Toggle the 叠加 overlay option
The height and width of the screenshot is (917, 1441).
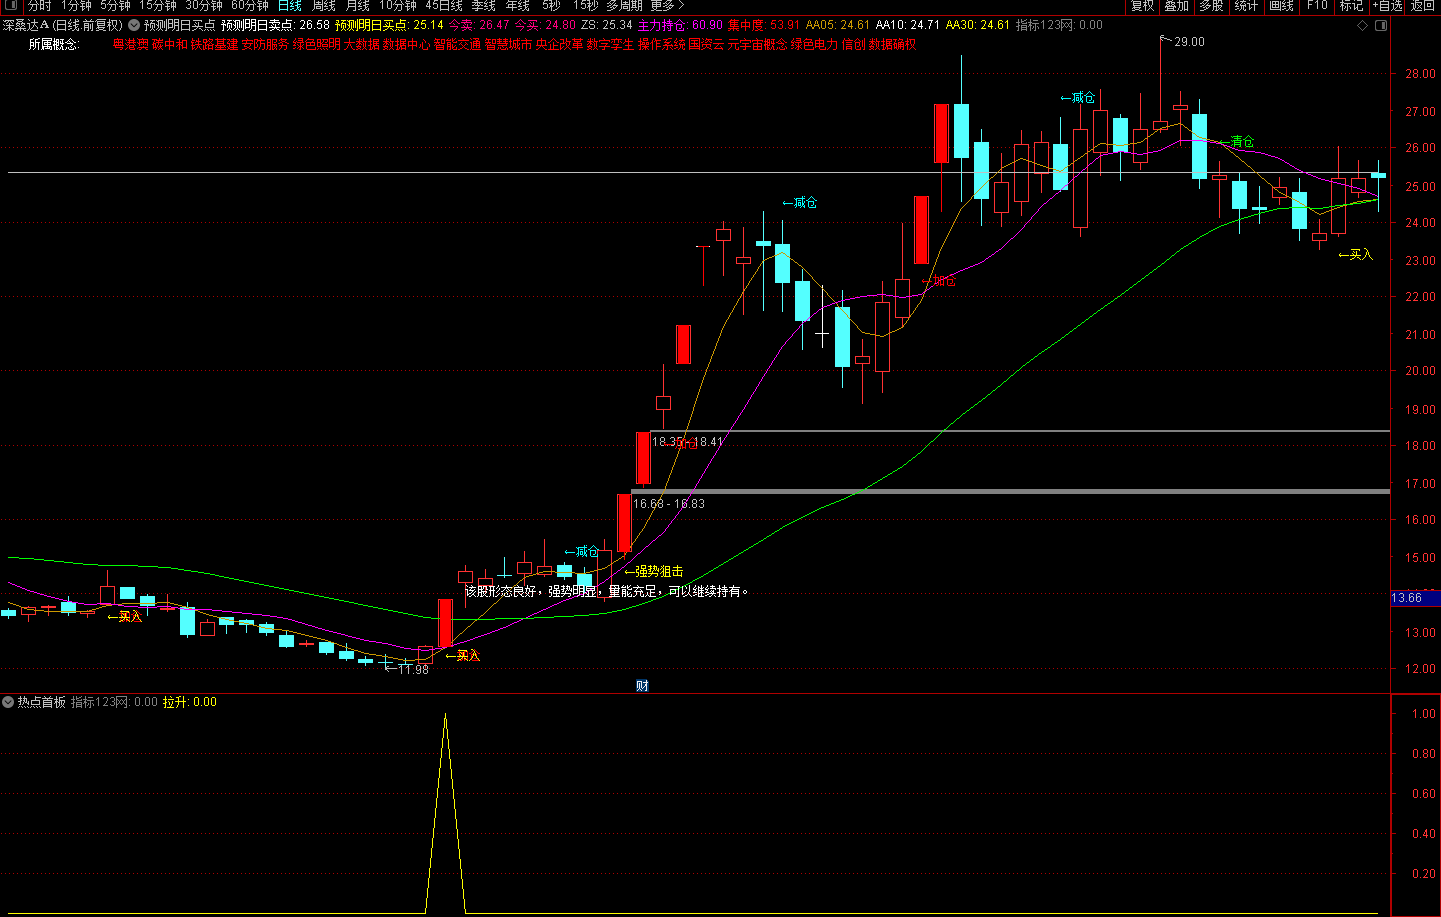pyautogui.click(x=1177, y=6)
